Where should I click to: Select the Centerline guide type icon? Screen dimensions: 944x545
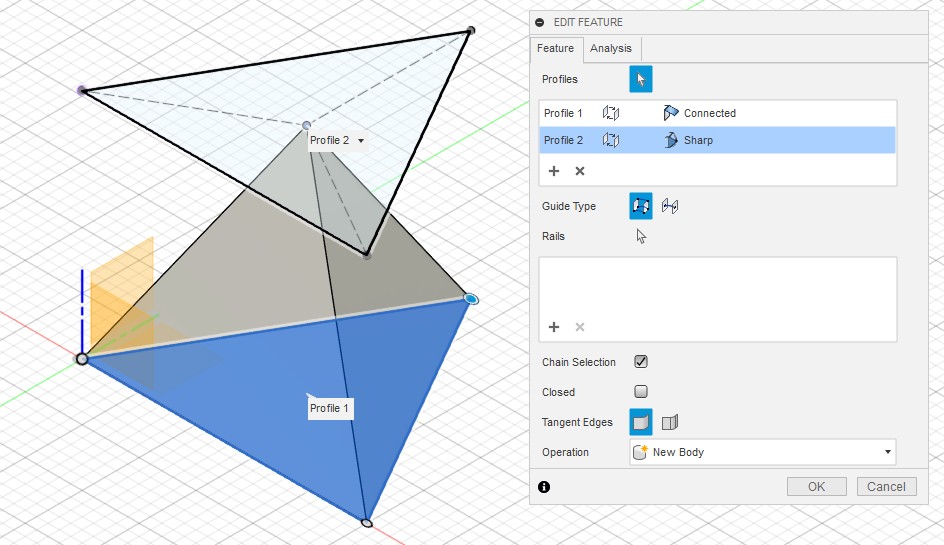coord(670,206)
